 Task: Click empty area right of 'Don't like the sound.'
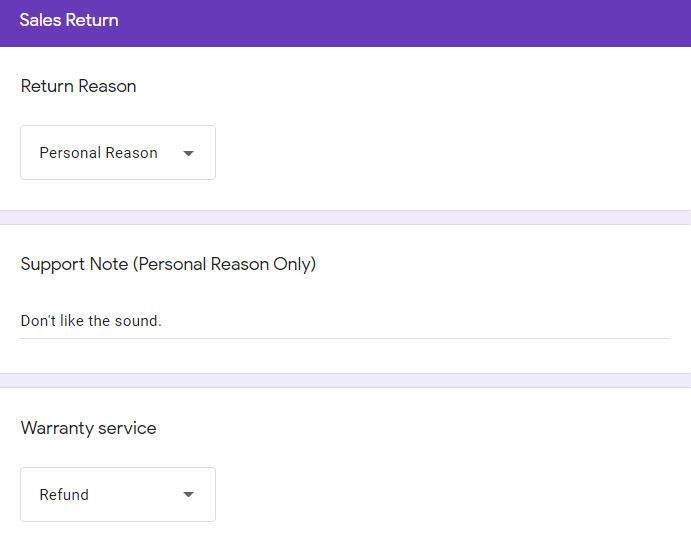point(414,321)
